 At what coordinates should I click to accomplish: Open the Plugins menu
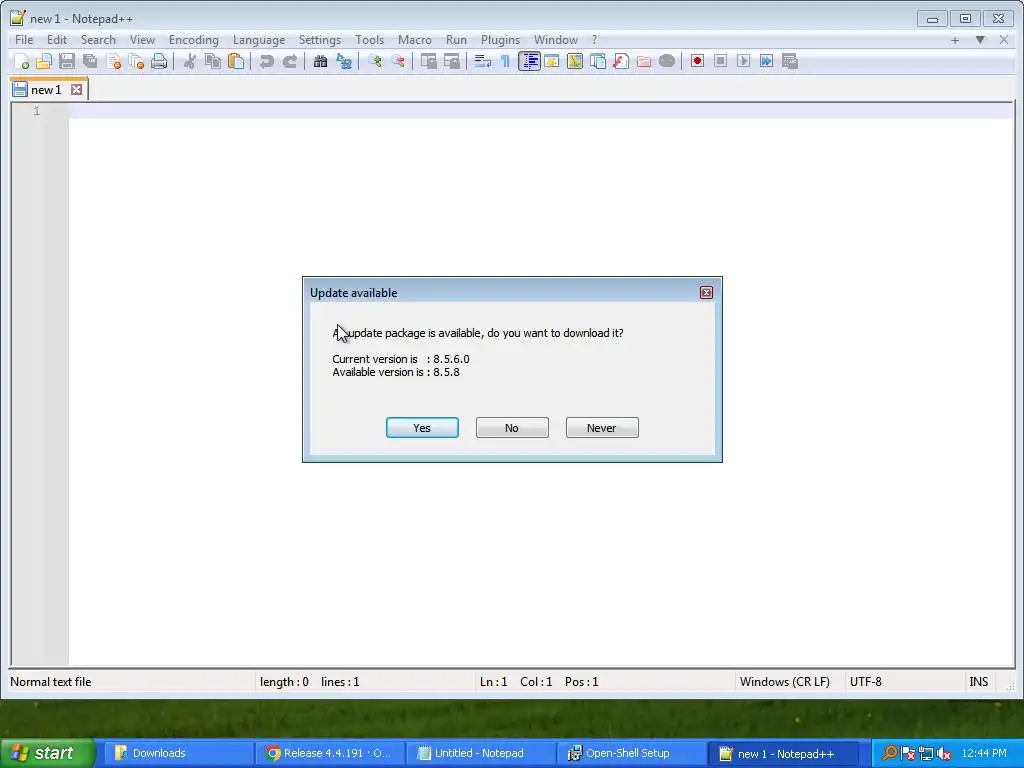[501, 40]
